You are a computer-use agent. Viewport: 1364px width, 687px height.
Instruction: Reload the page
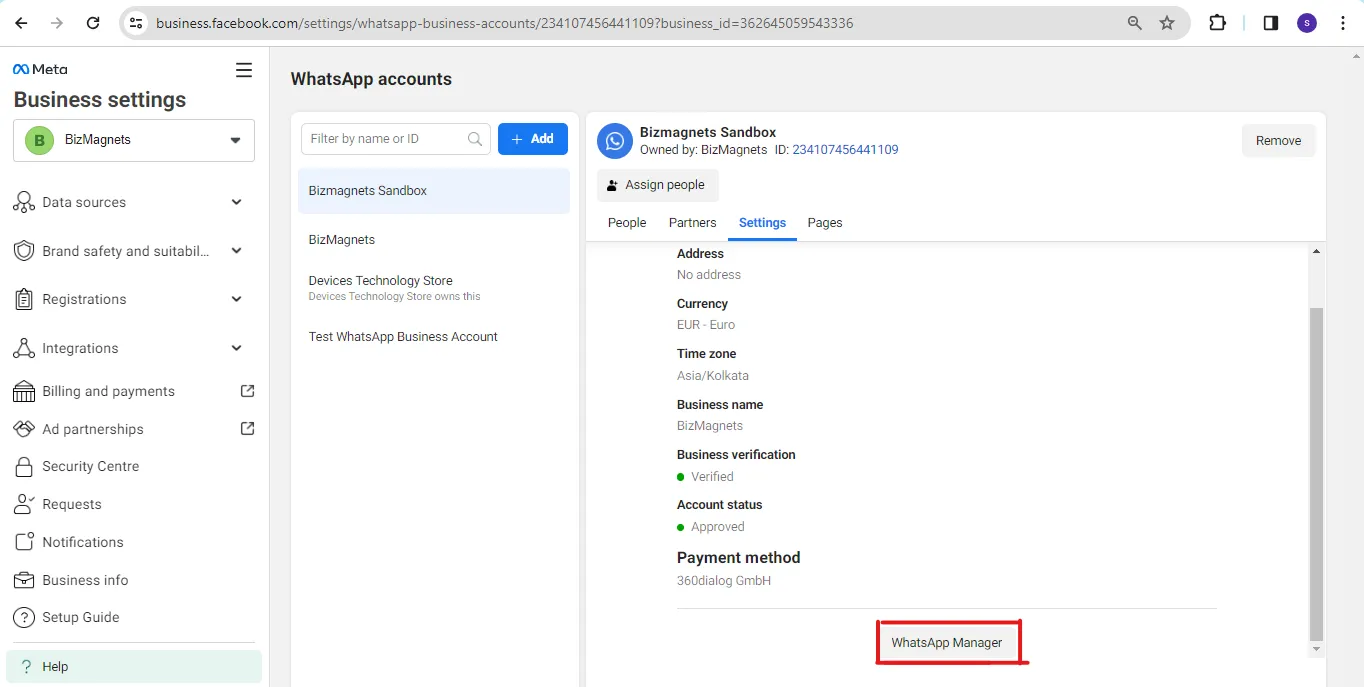[x=93, y=22]
